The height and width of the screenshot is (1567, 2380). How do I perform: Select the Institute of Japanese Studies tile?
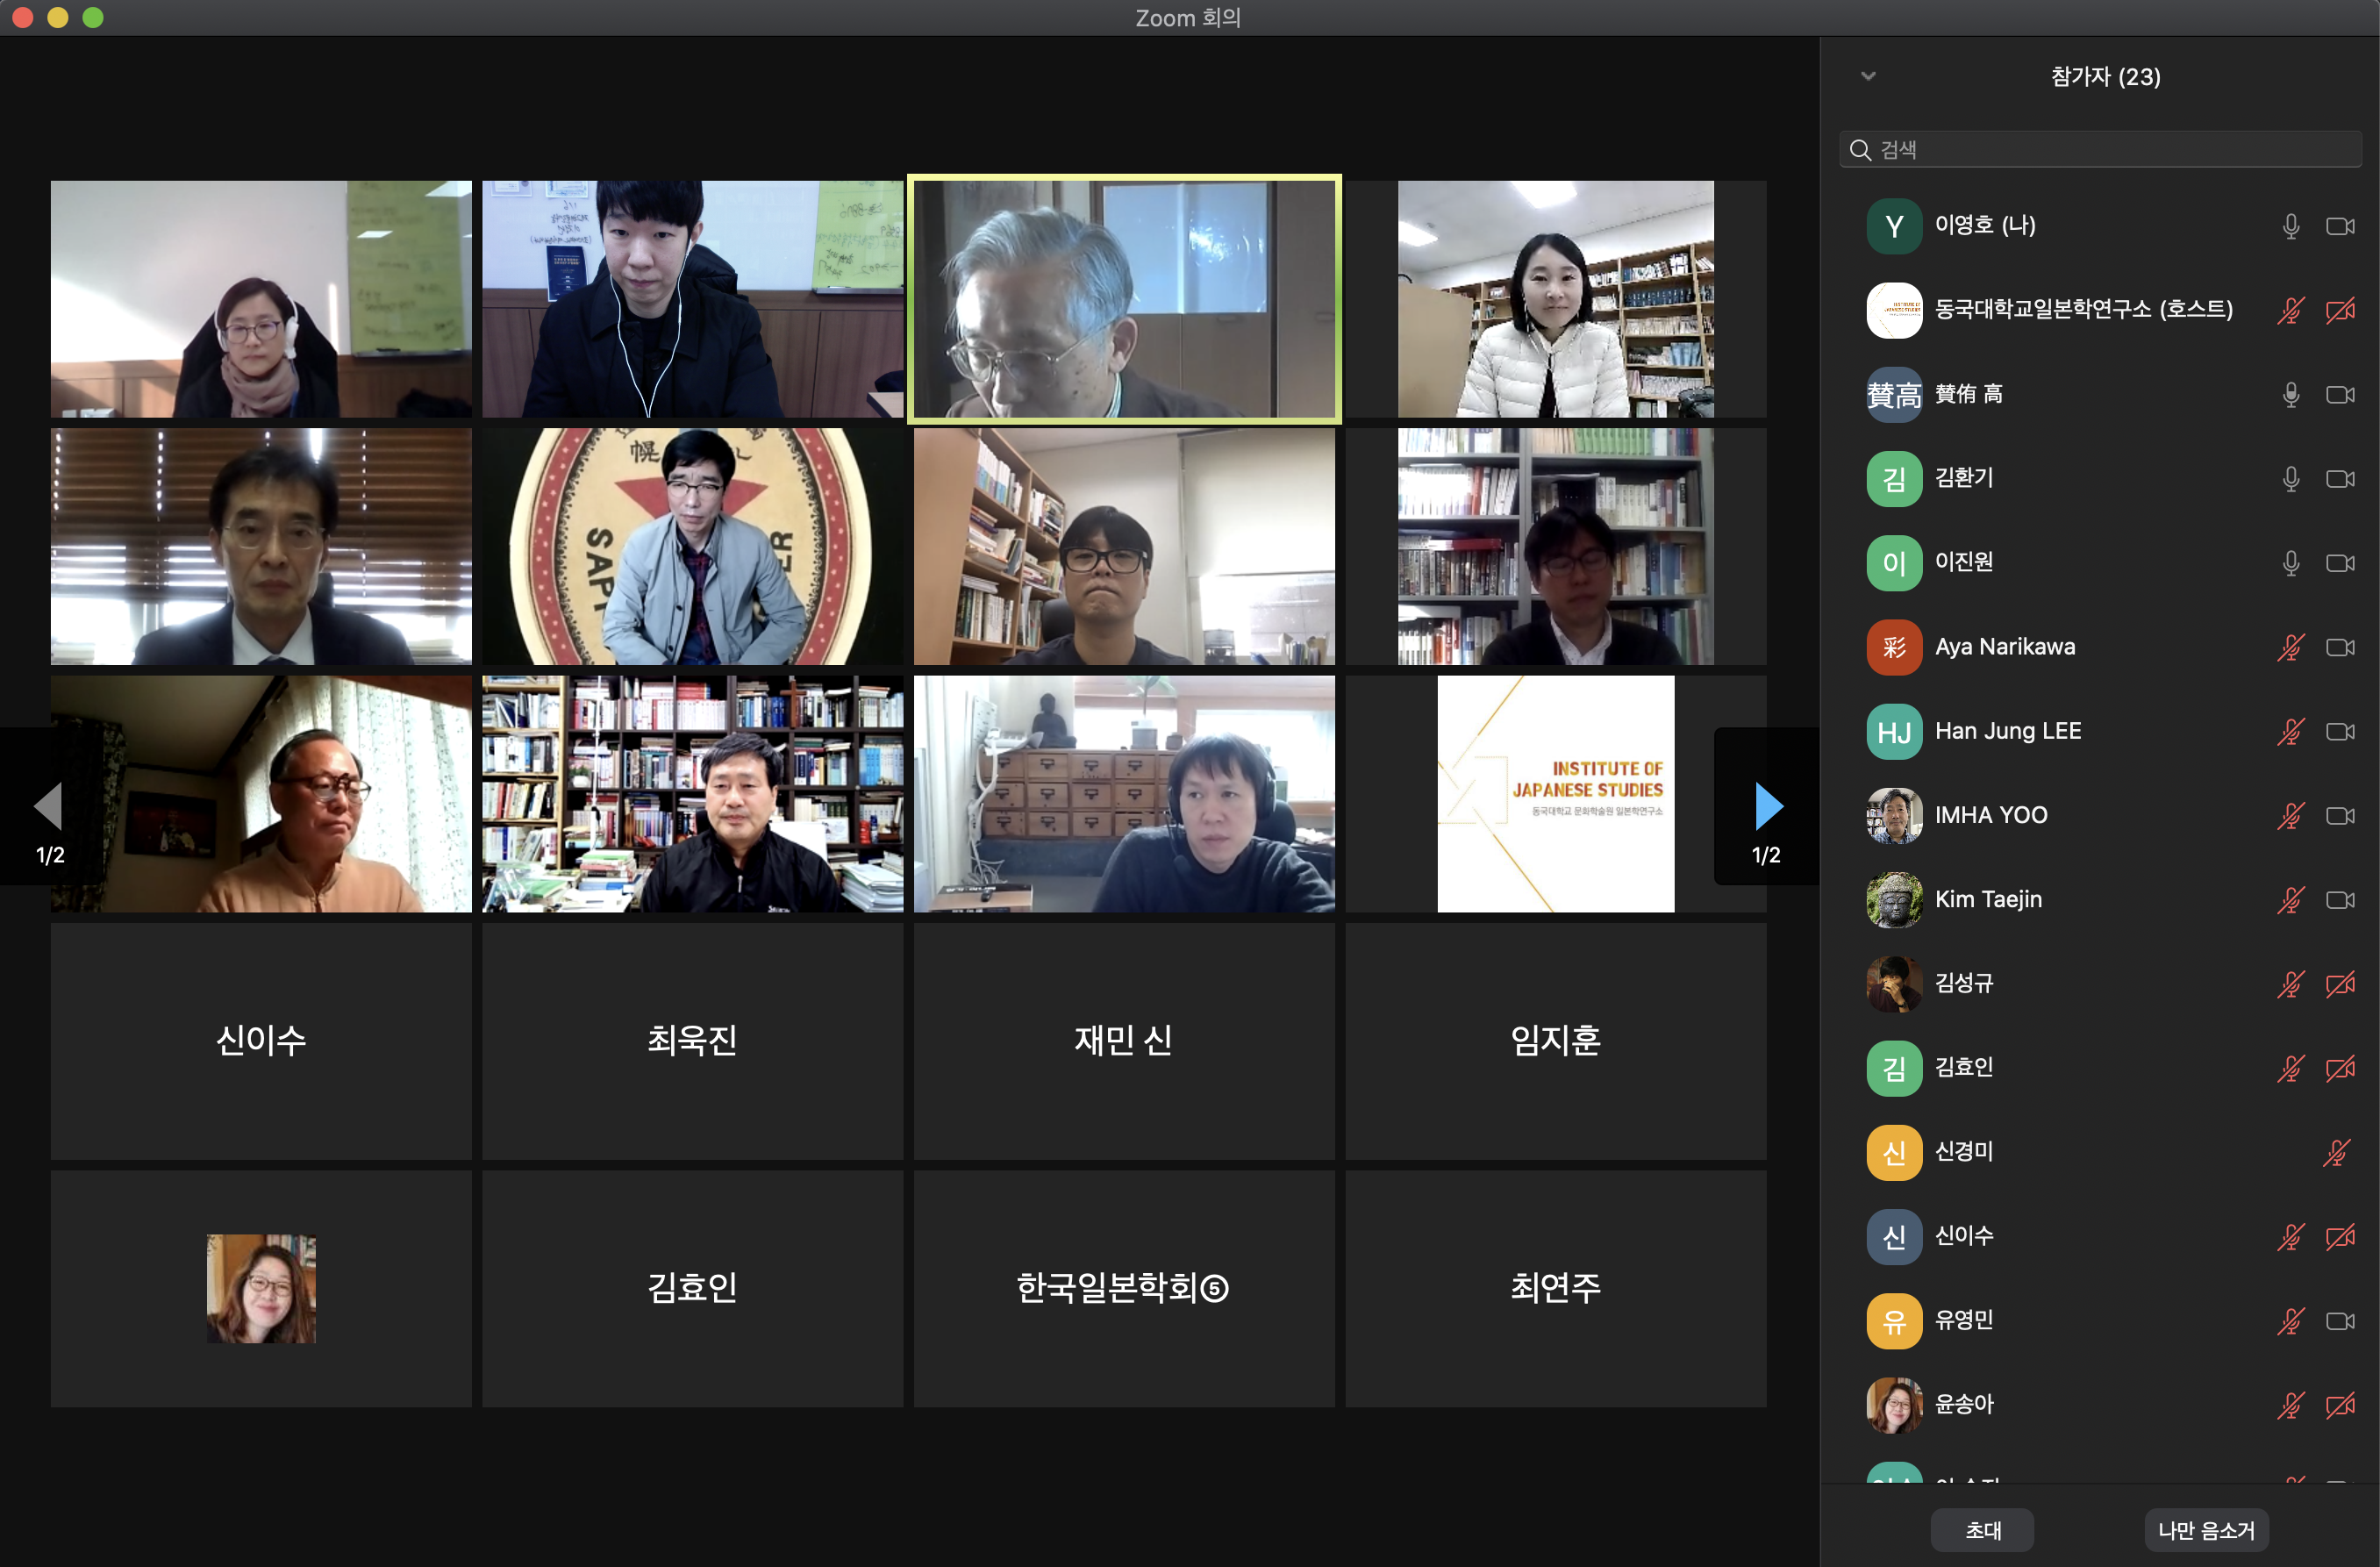click(x=1555, y=794)
